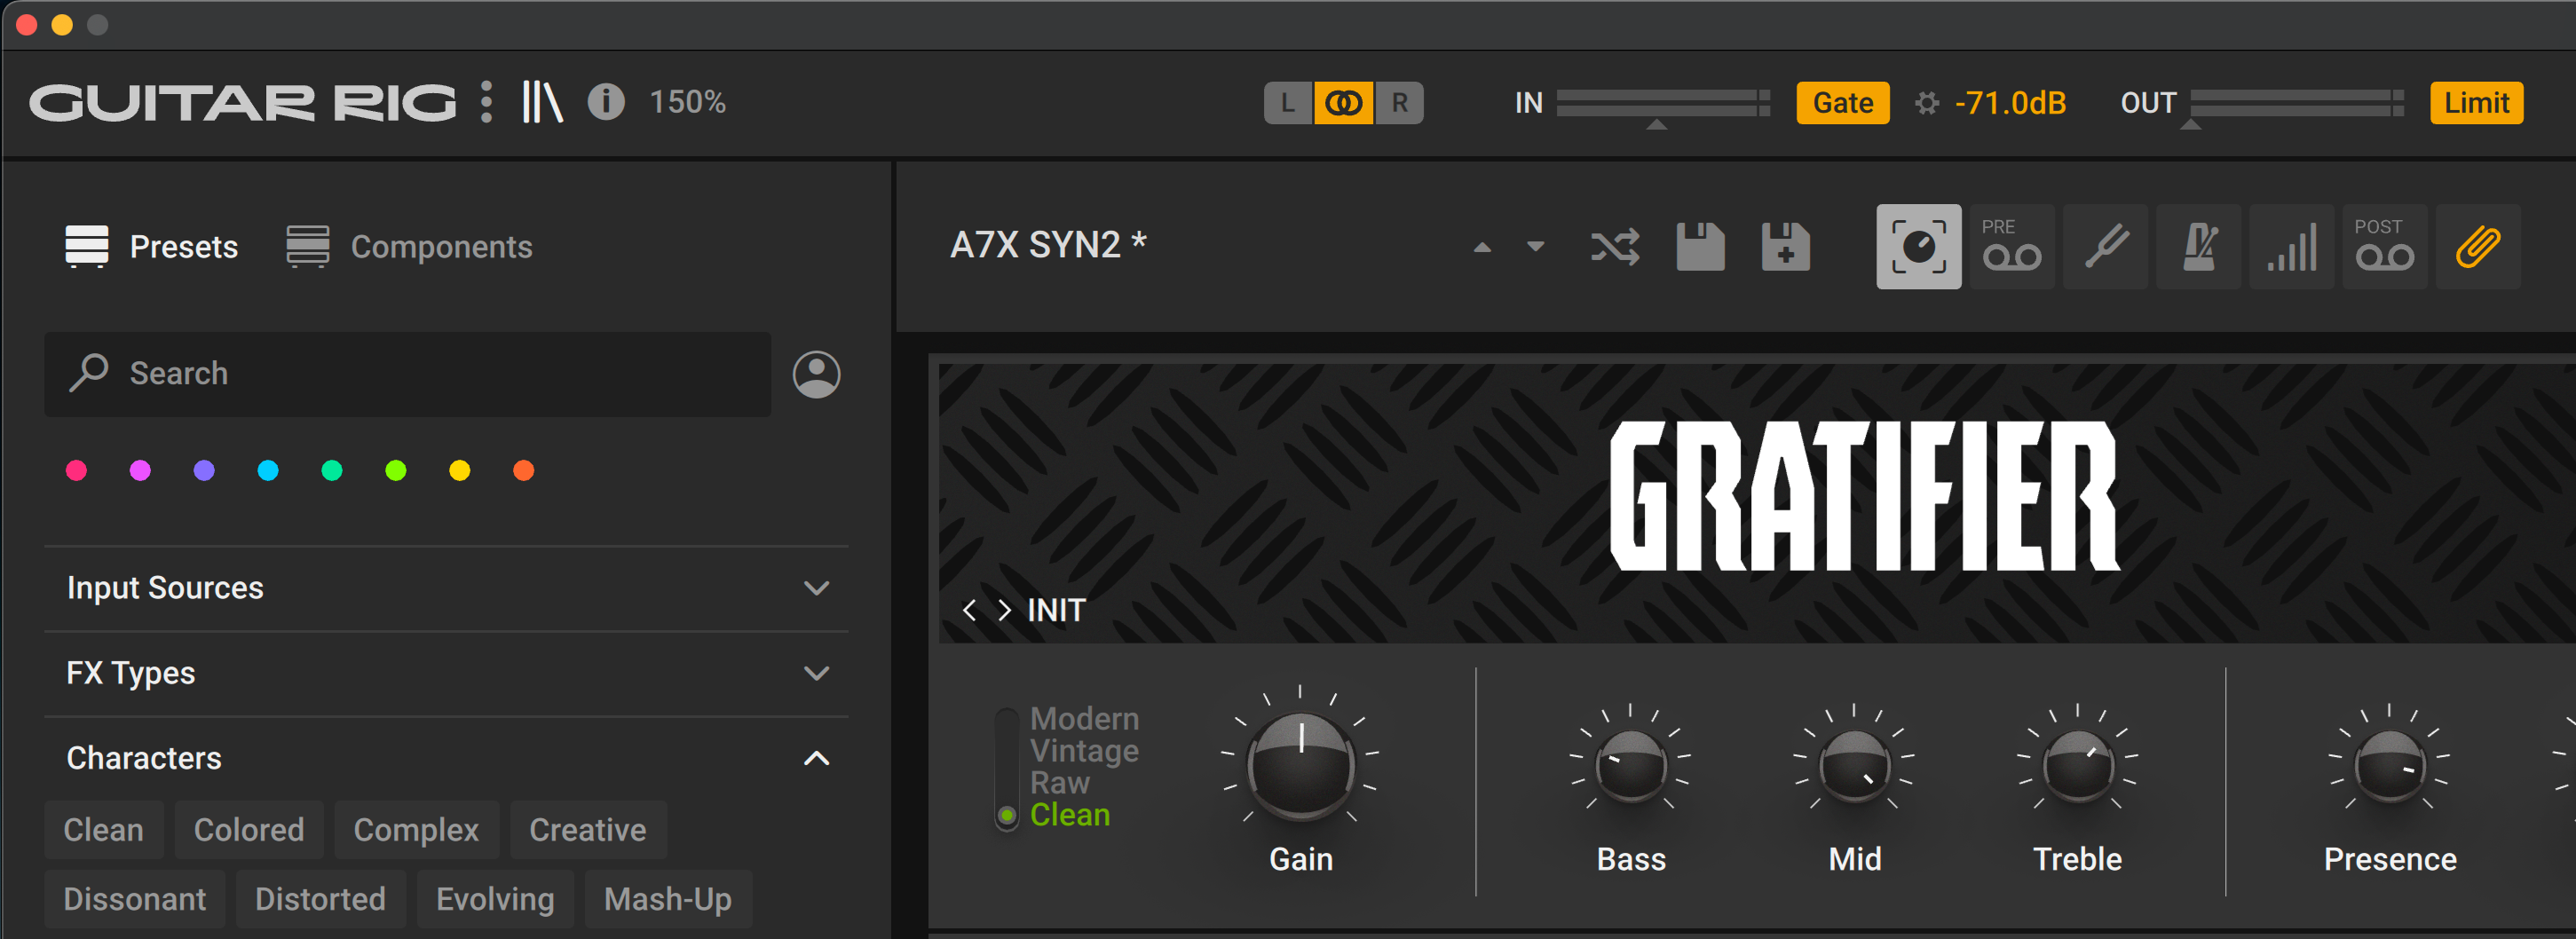This screenshot has width=2576, height=939.
Task: Click the Presence knob
Action: pos(2389,766)
